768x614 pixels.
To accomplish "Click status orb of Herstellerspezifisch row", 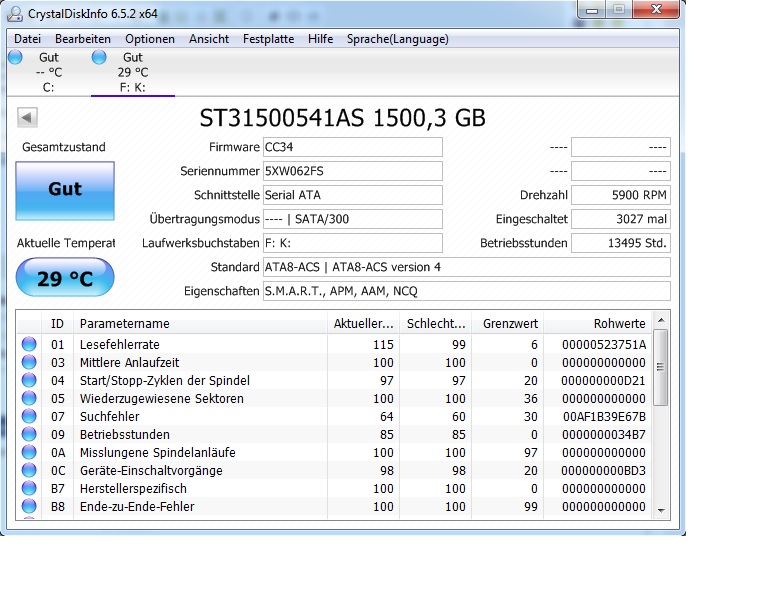I will coord(29,489).
